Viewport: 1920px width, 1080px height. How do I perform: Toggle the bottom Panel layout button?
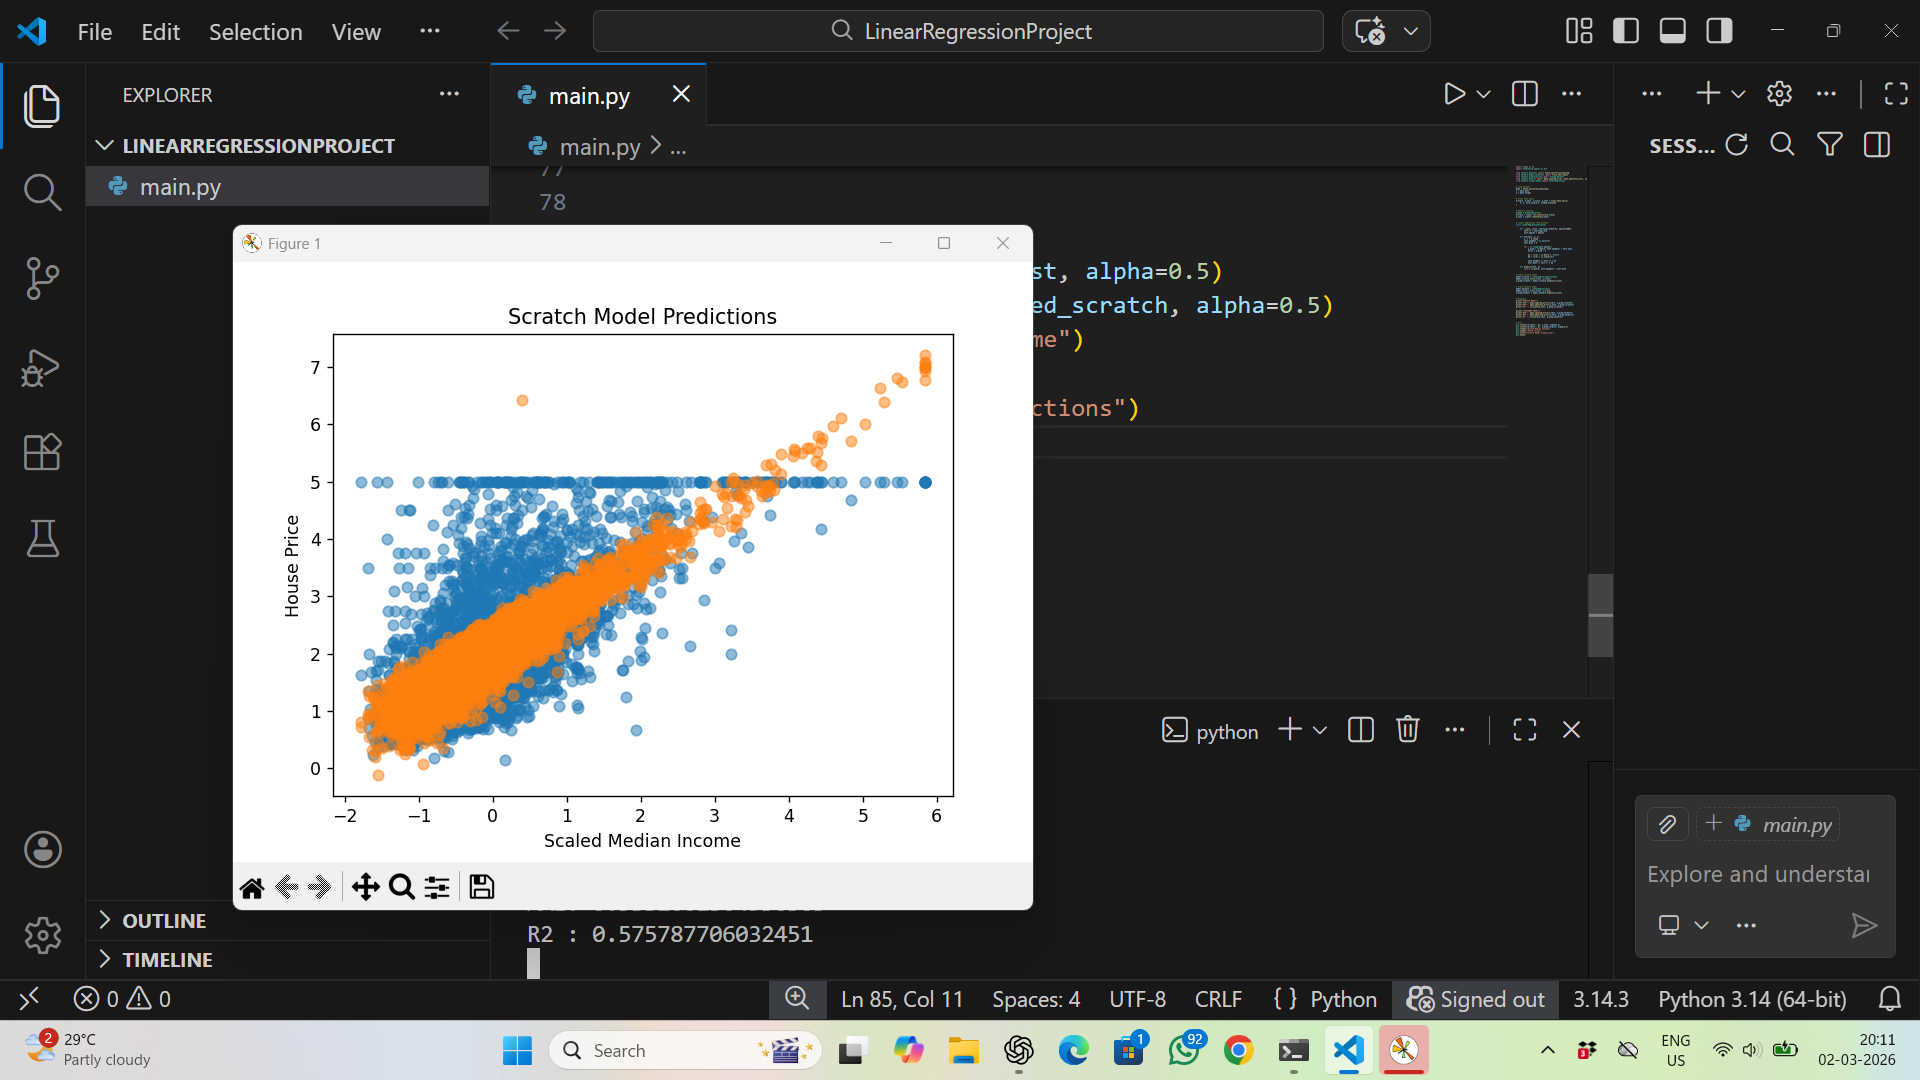coord(1673,31)
